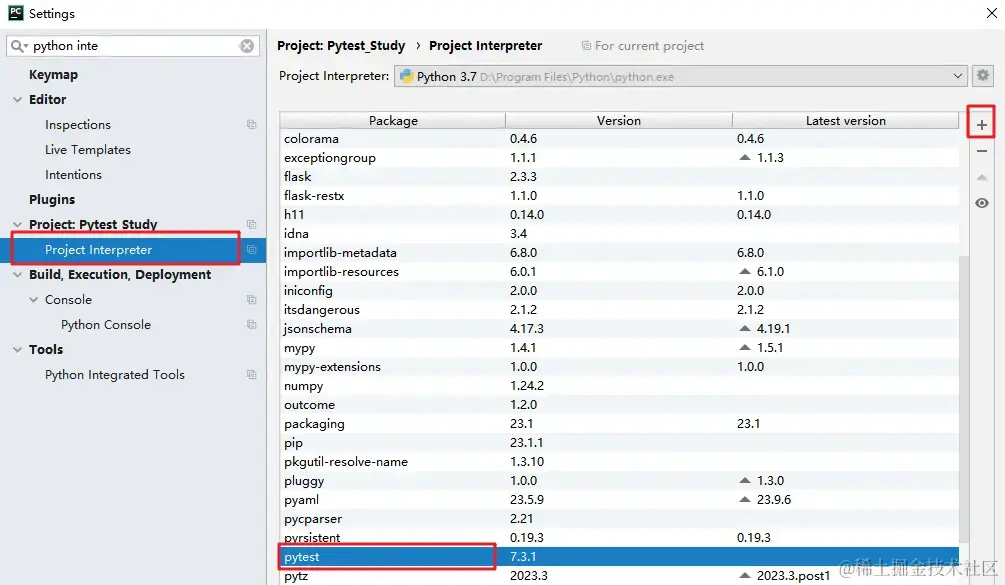1005x585 pixels.
Task: Open the Project Interpreter dropdown
Action: pyautogui.click(x=680, y=76)
